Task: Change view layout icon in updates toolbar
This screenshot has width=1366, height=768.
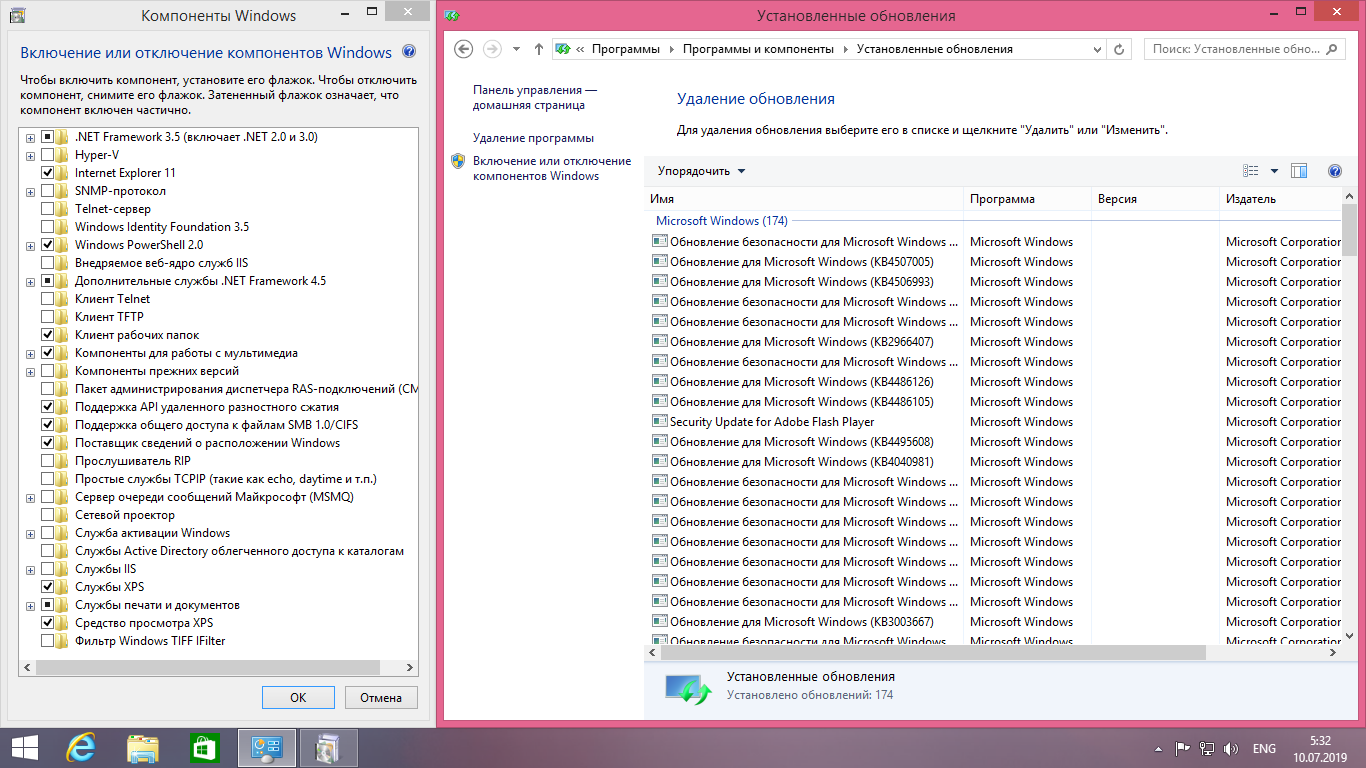Action: click(1250, 171)
